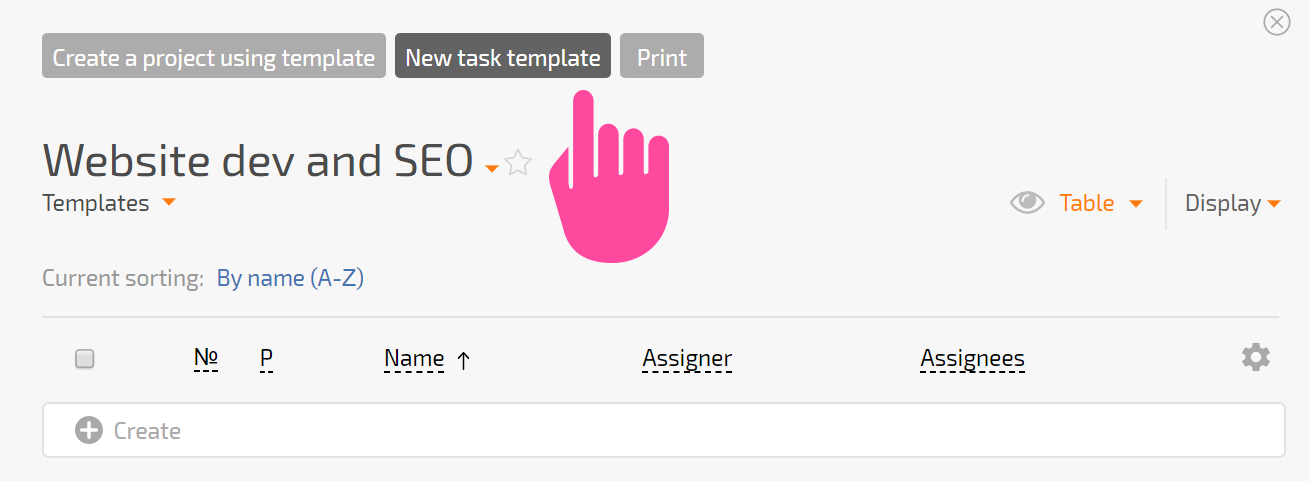Image resolution: width=1309 pixels, height=481 pixels.
Task: Close the panel with the X icon
Action: (1277, 22)
